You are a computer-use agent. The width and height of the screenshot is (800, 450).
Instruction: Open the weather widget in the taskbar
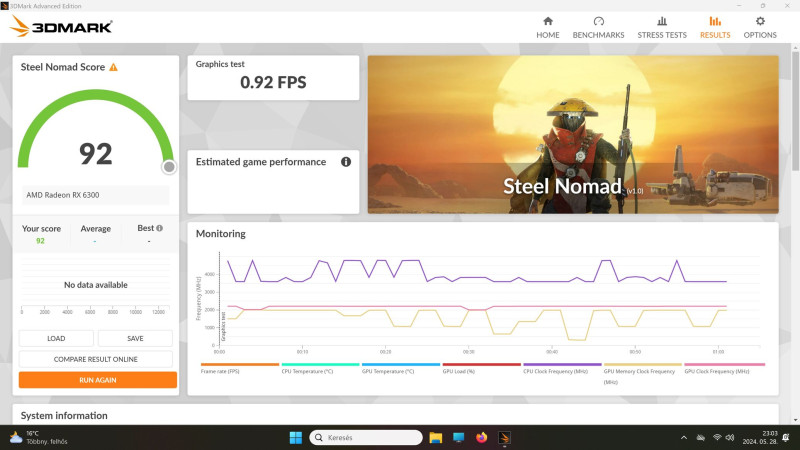[x=38, y=437]
